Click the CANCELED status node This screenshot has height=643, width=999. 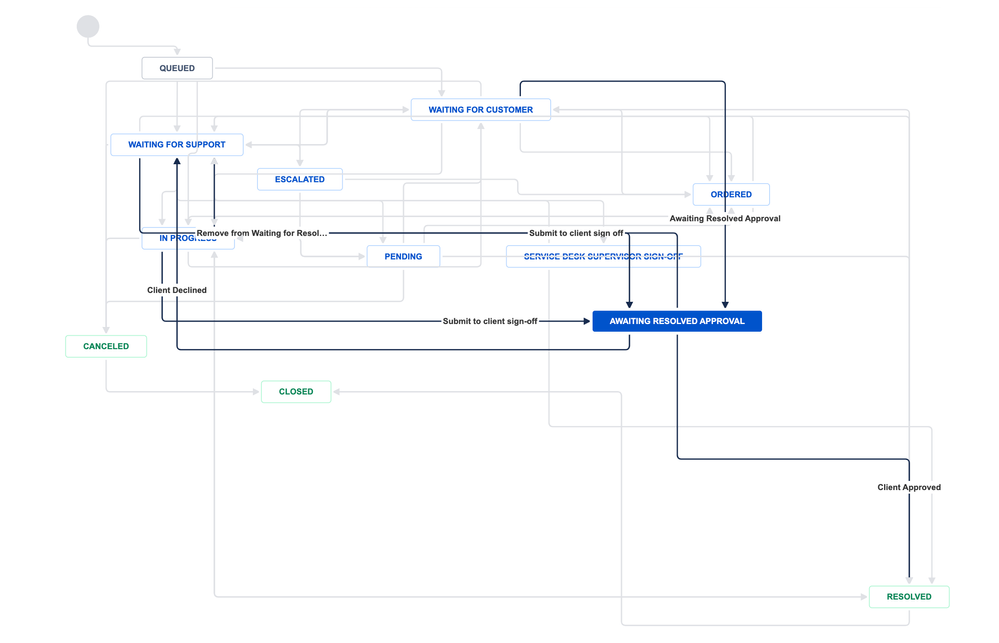click(x=106, y=346)
